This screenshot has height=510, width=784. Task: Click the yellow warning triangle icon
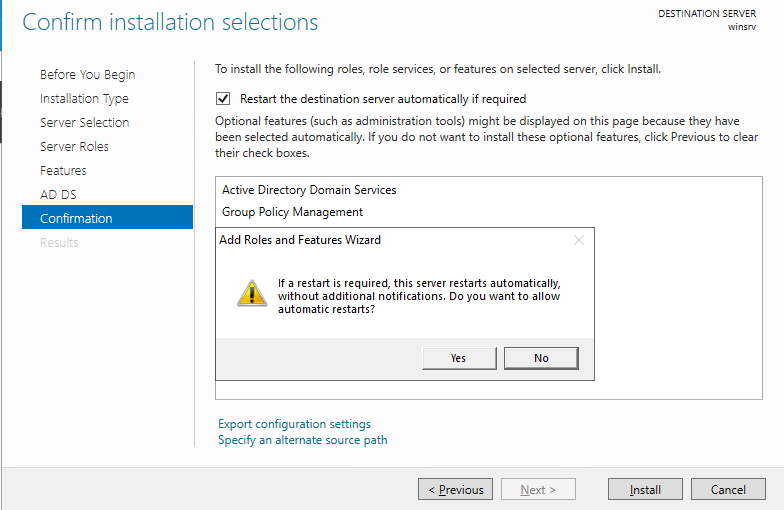[x=246, y=292]
